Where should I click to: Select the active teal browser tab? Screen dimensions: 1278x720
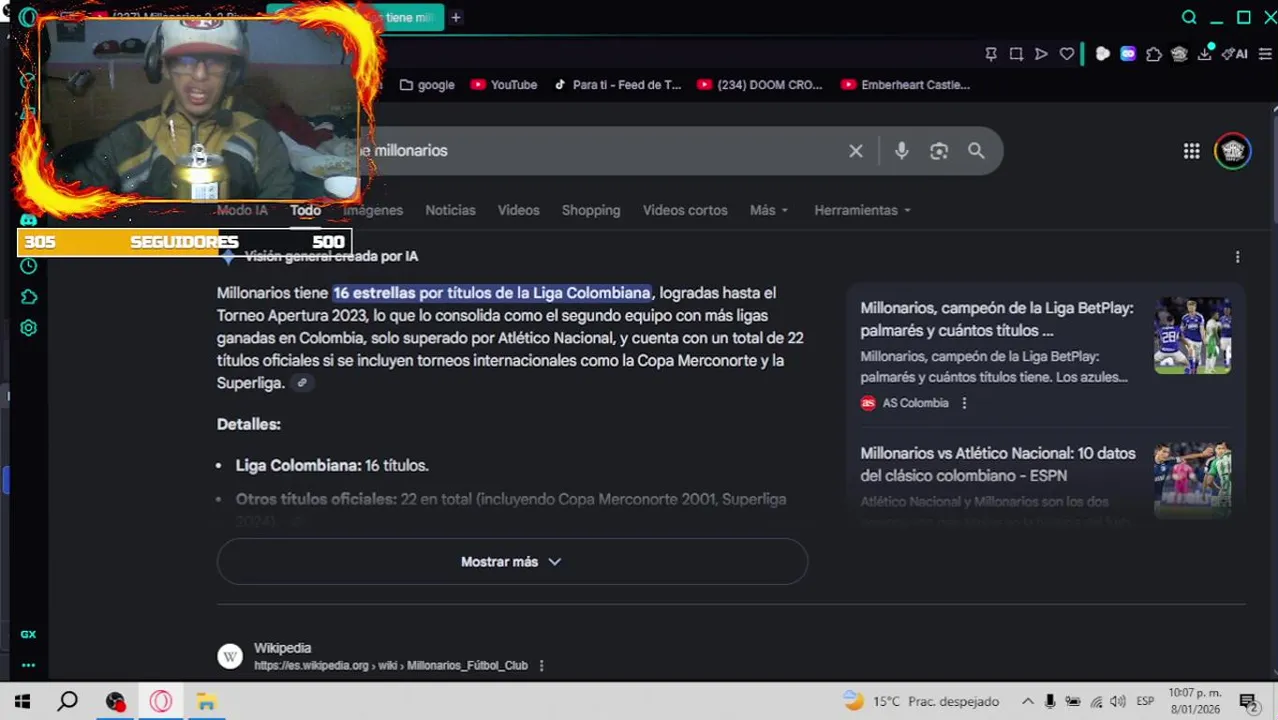[x=411, y=17]
